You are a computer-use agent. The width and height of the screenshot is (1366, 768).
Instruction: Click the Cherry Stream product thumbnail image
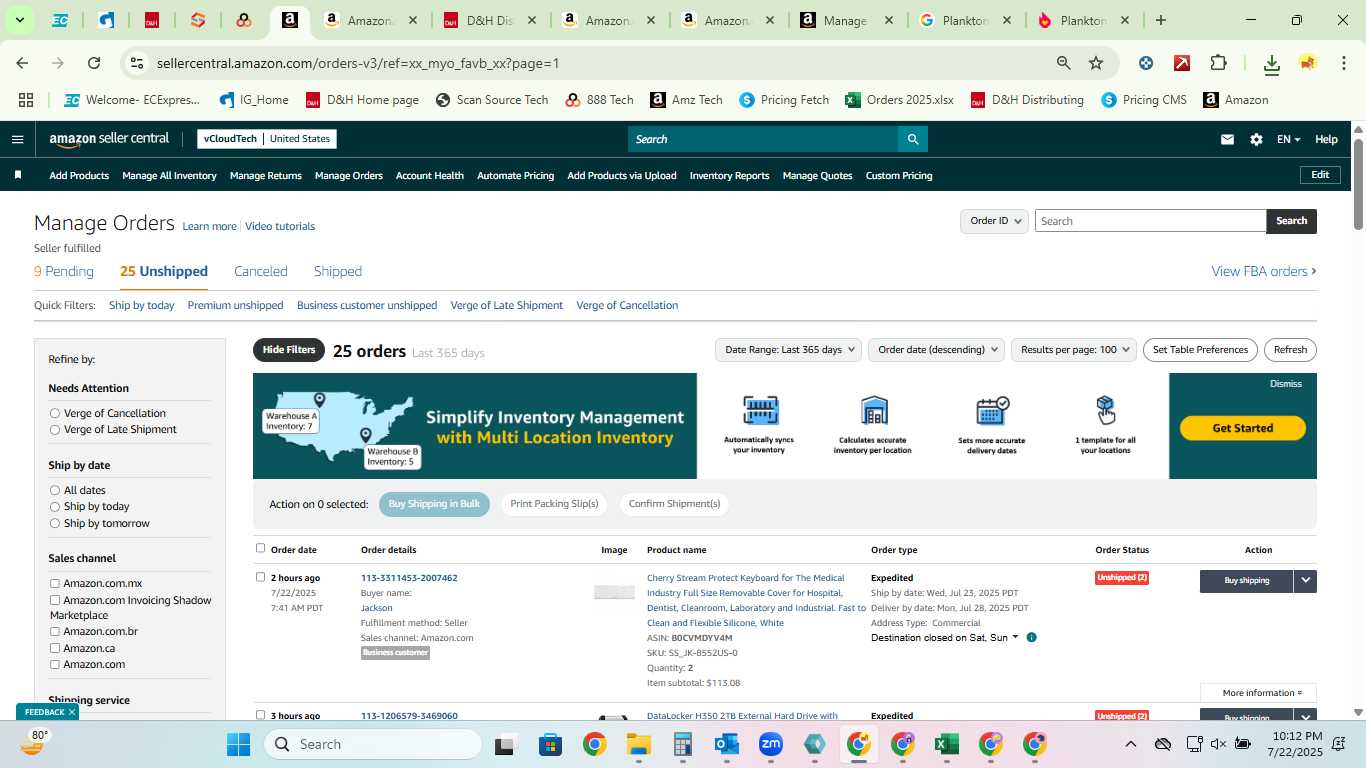pyautogui.click(x=614, y=592)
